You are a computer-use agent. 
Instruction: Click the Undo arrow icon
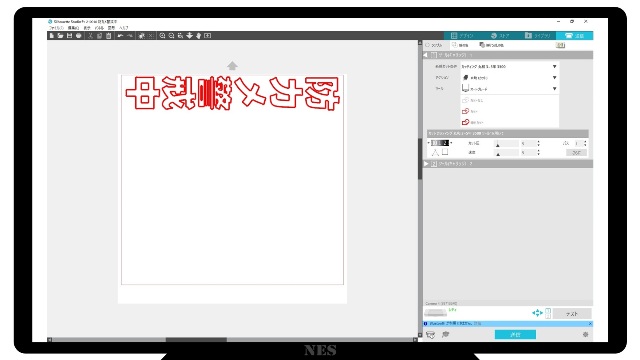pos(120,36)
